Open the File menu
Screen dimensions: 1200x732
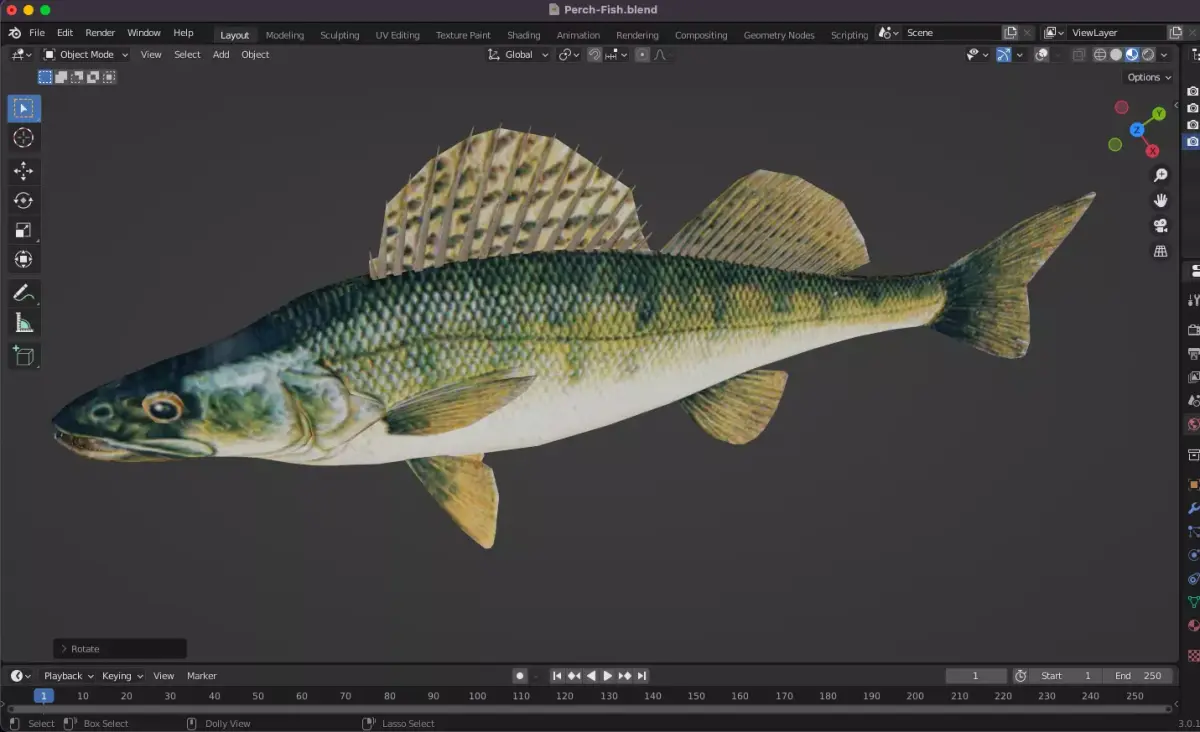tap(37, 33)
